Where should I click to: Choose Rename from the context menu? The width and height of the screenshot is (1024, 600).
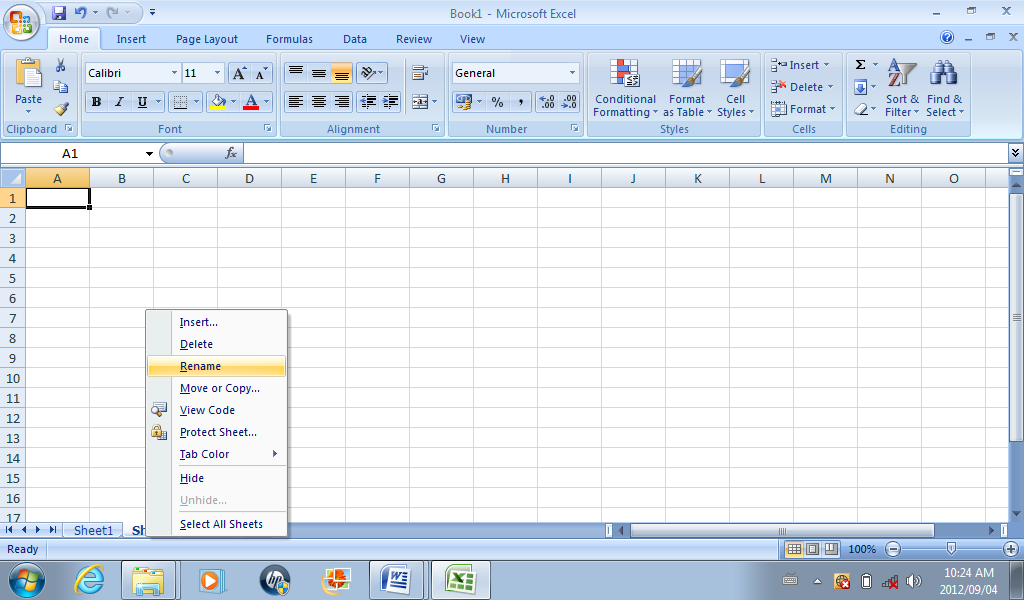click(201, 366)
